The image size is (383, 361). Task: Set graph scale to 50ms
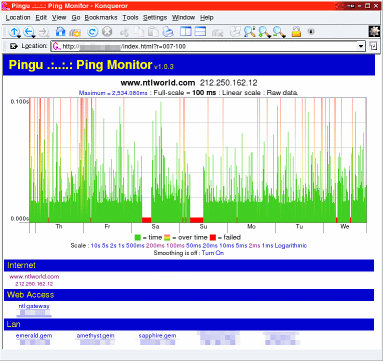point(194,246)
